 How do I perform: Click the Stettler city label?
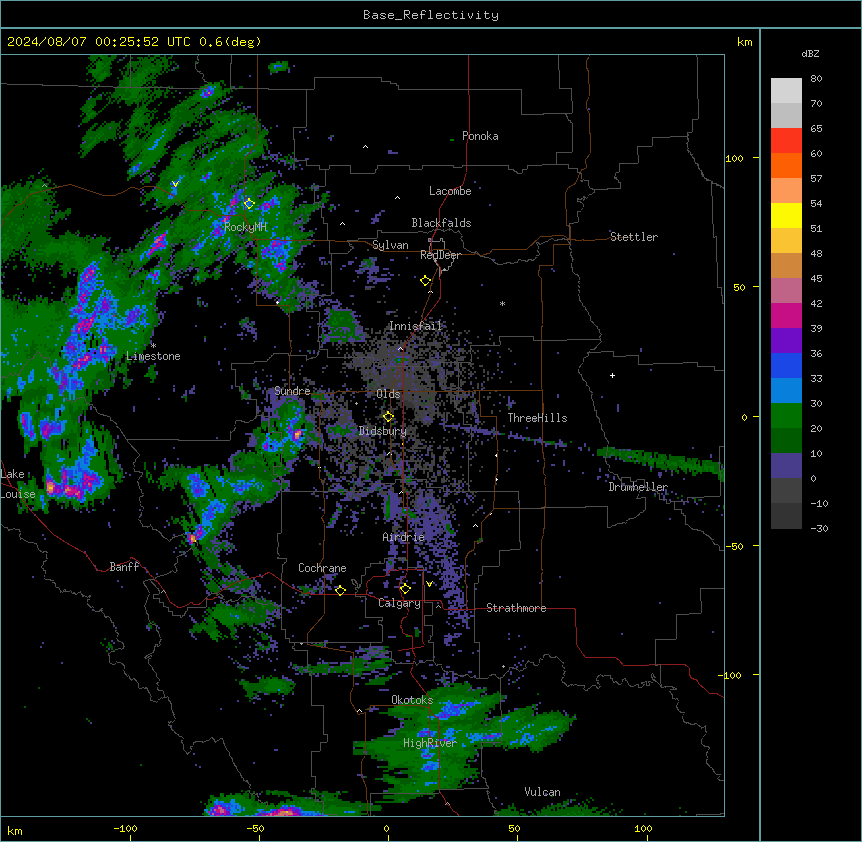pos(634,237)
